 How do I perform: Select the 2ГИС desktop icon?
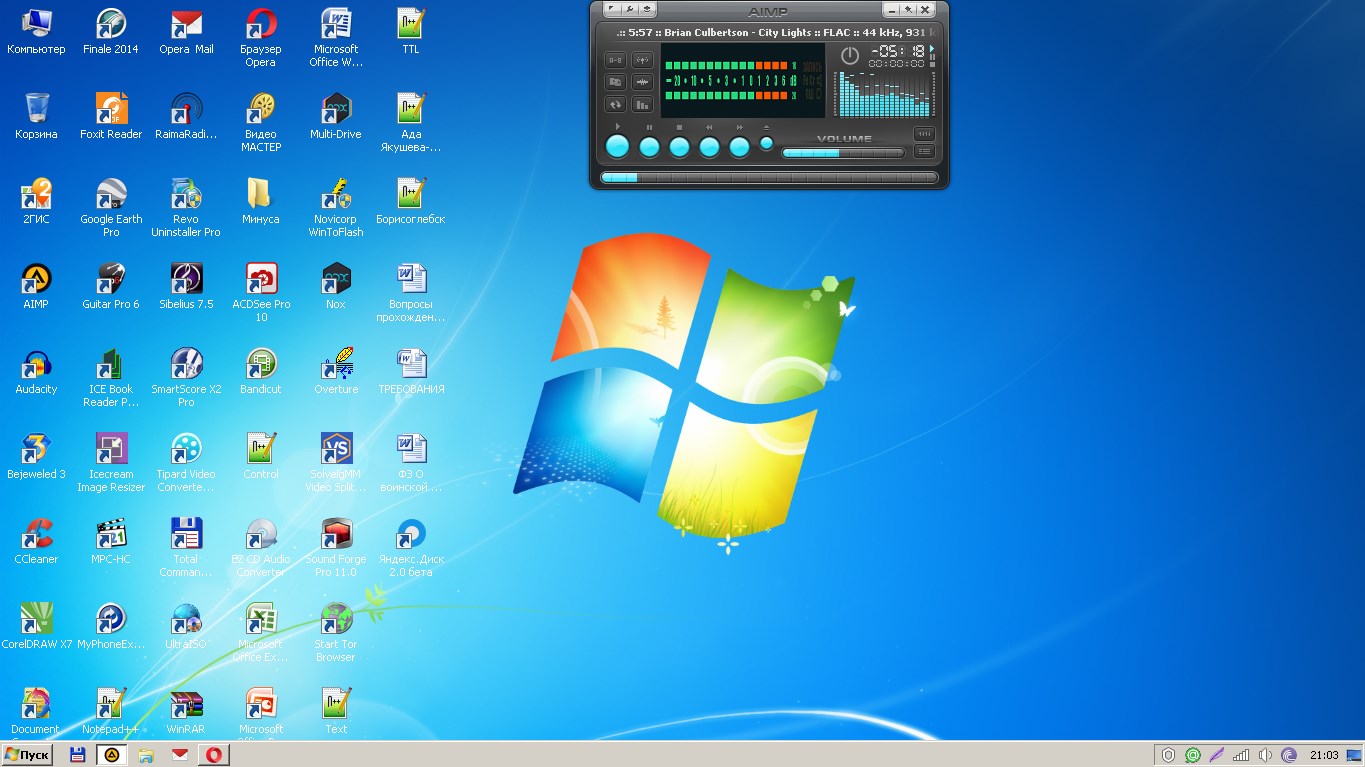[x=36, y=202]
